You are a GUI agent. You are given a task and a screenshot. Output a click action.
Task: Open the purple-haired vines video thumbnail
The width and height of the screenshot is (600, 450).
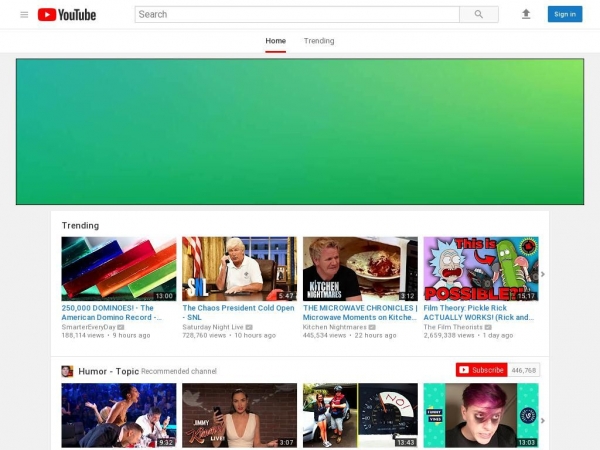pos(481,415)
